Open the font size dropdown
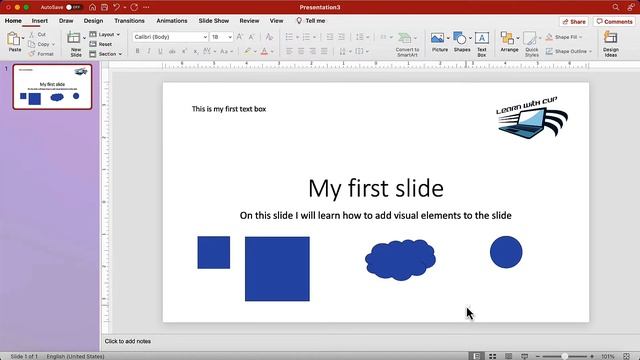This screenshot has height=360, width=640. [x=230, y=37]
